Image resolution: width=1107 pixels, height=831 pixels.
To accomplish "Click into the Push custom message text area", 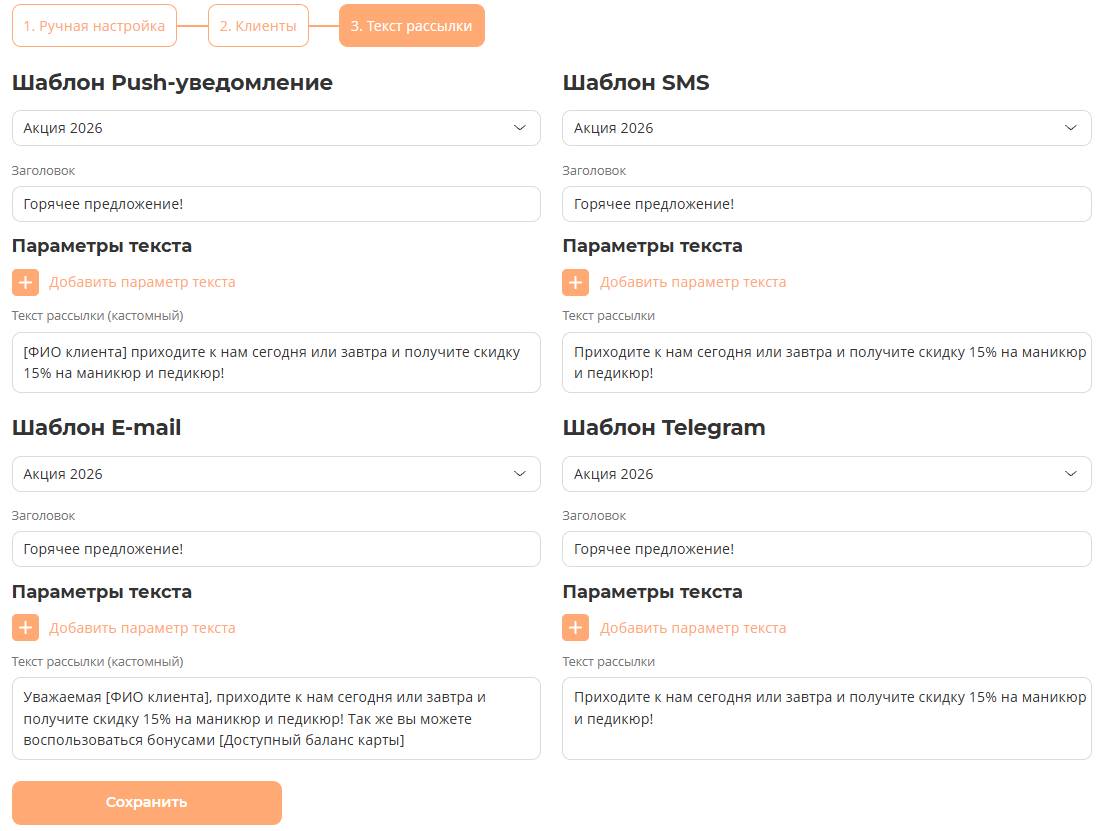I will [276, 362].
